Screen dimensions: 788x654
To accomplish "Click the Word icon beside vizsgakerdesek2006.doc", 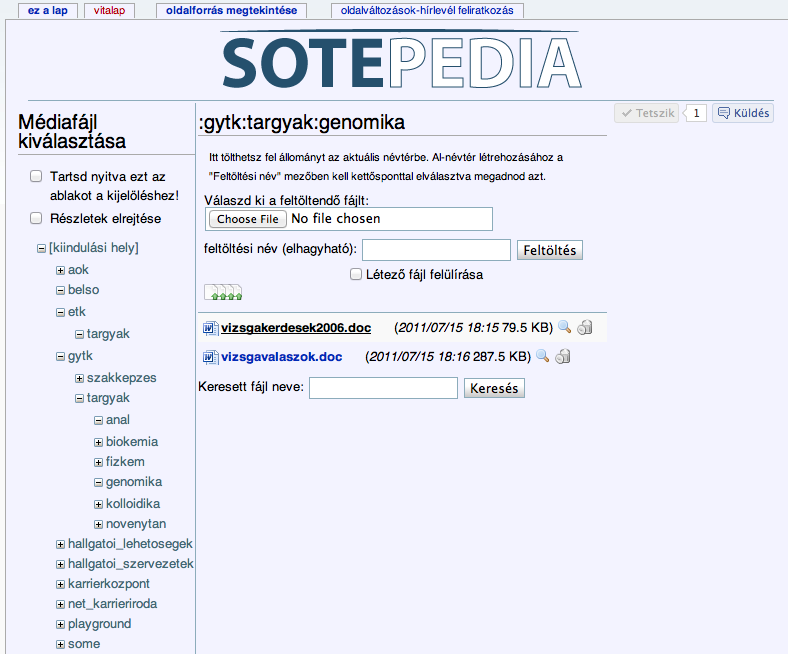I will [x=210, y=328].
